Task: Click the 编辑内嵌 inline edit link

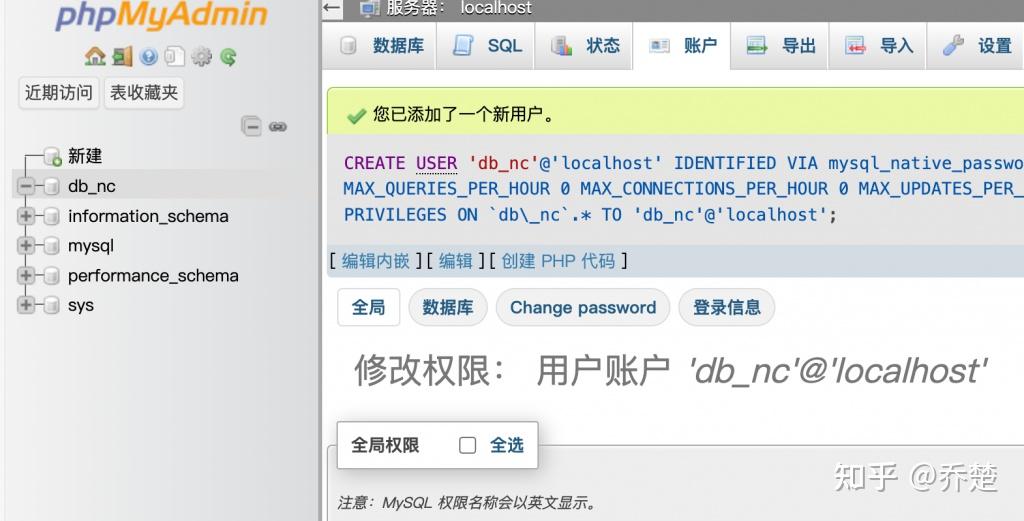Action: pyautogui.click(x=376, y=261)
